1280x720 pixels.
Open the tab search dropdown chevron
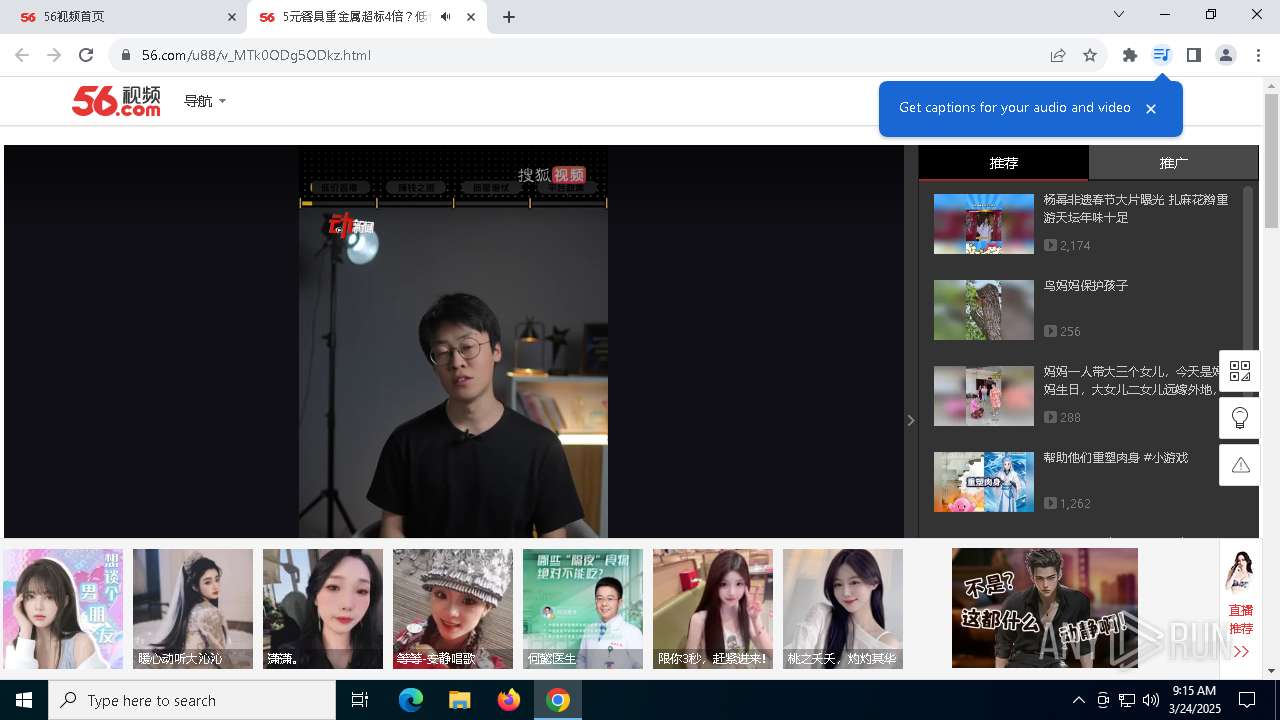1119,14
